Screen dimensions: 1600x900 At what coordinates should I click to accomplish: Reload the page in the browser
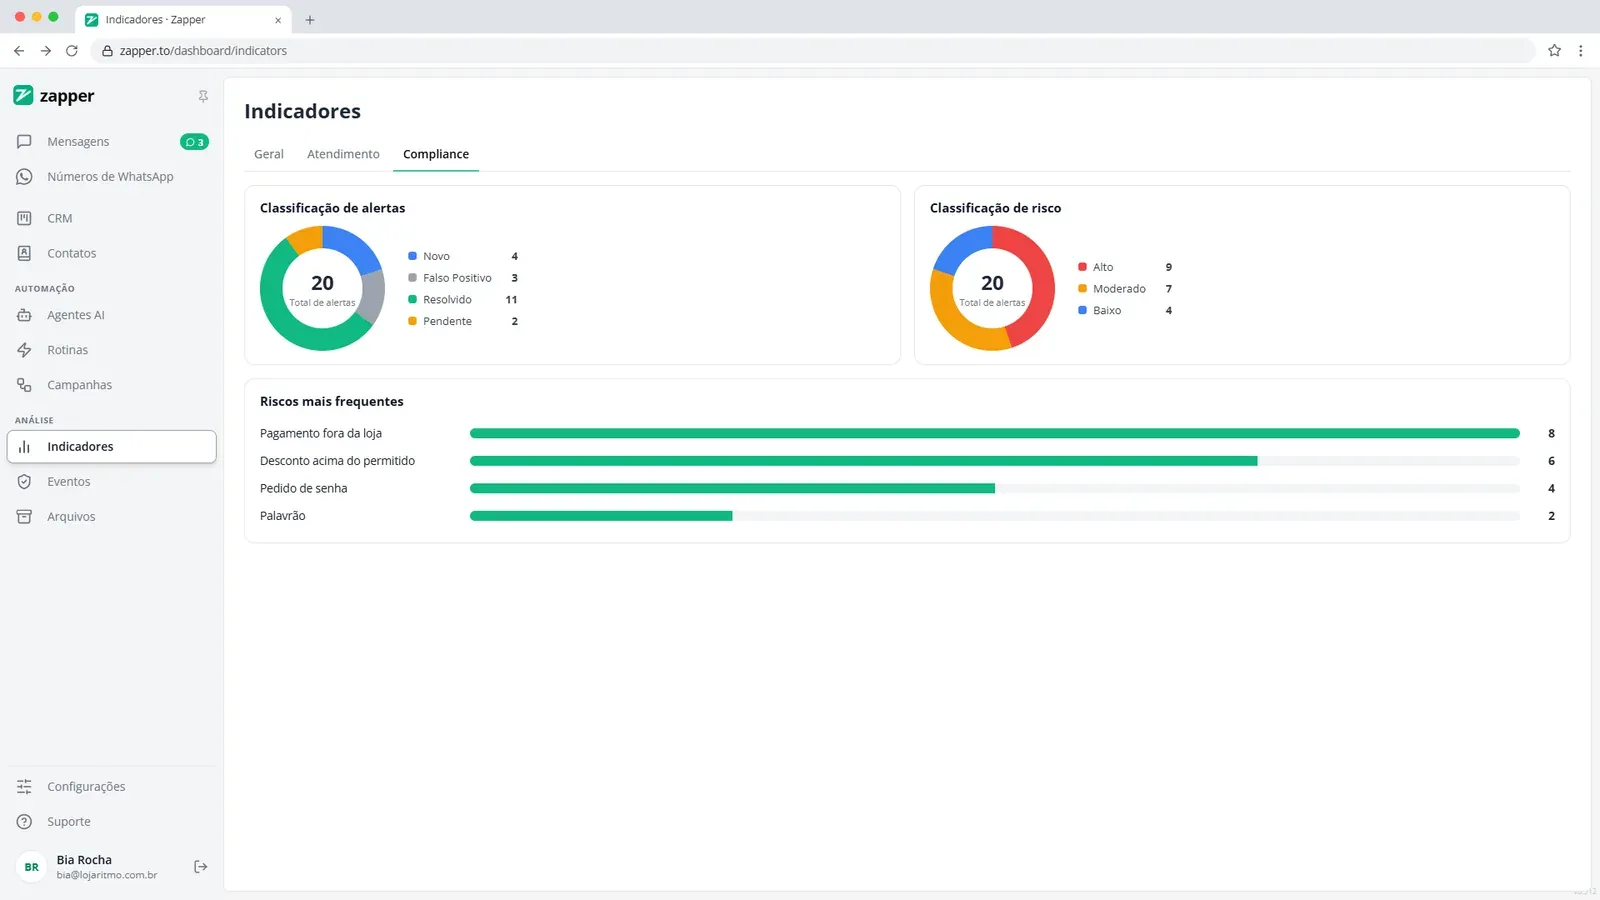pos(72,50)
